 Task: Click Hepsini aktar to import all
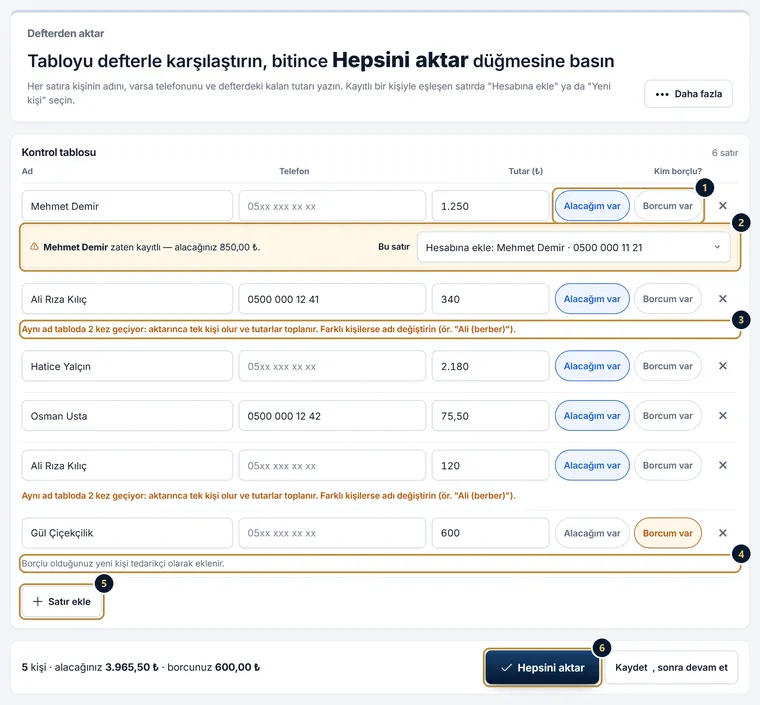[542, 668]
